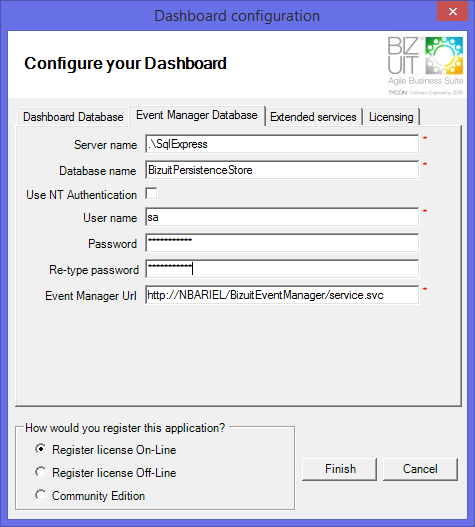Click the Configure your Dashboard heading

[x=125, y=64]
